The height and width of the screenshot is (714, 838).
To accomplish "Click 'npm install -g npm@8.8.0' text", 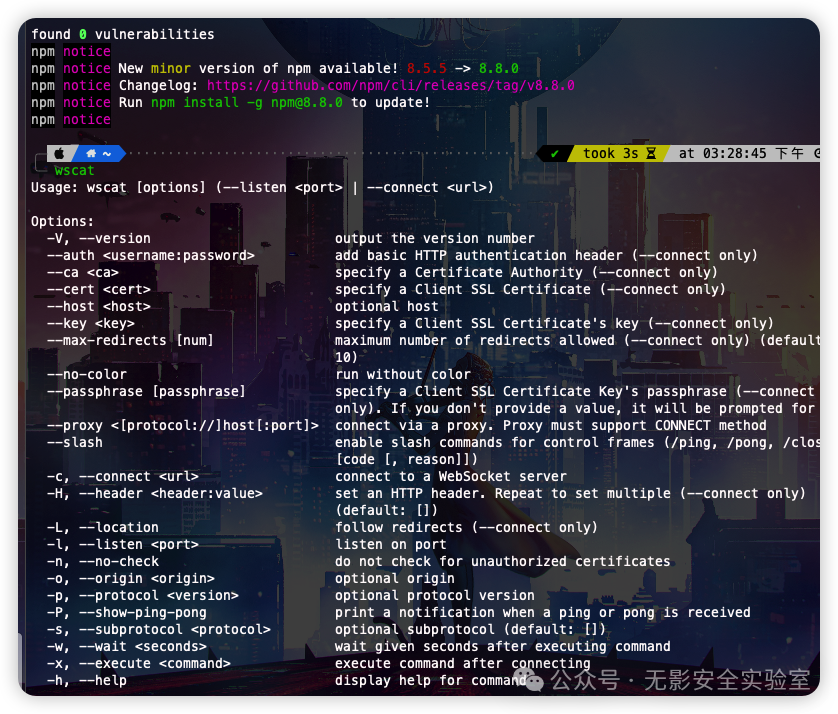I will coord(247,103).
